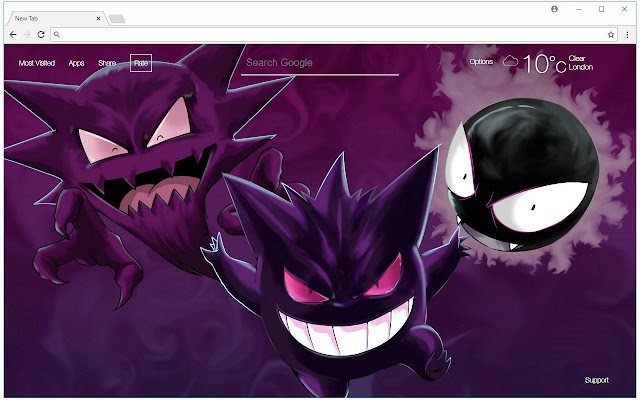
Task: Click the Support link
Action: [x=597, y=380]
